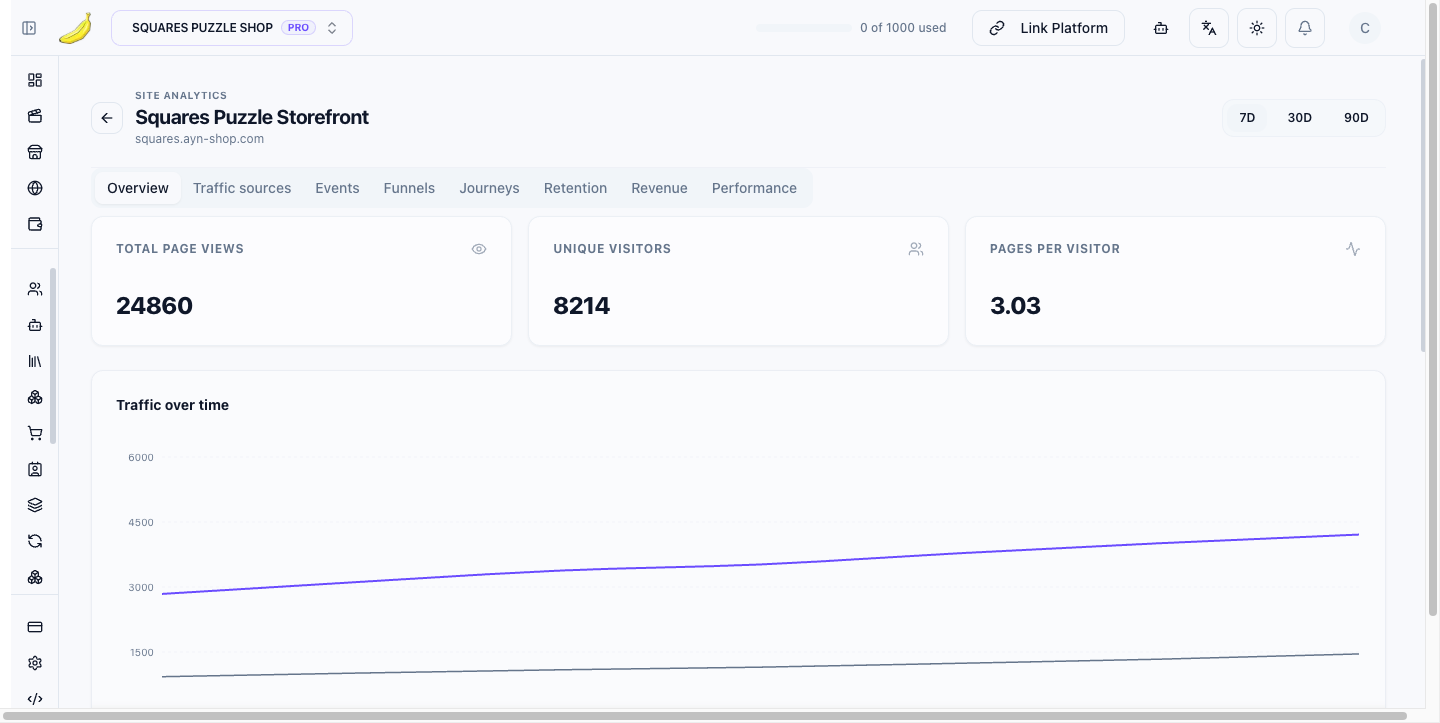Open the contact badge icon in the sidebar
The height and width of the screenshot is (723, 1440).
coord(35,469)
